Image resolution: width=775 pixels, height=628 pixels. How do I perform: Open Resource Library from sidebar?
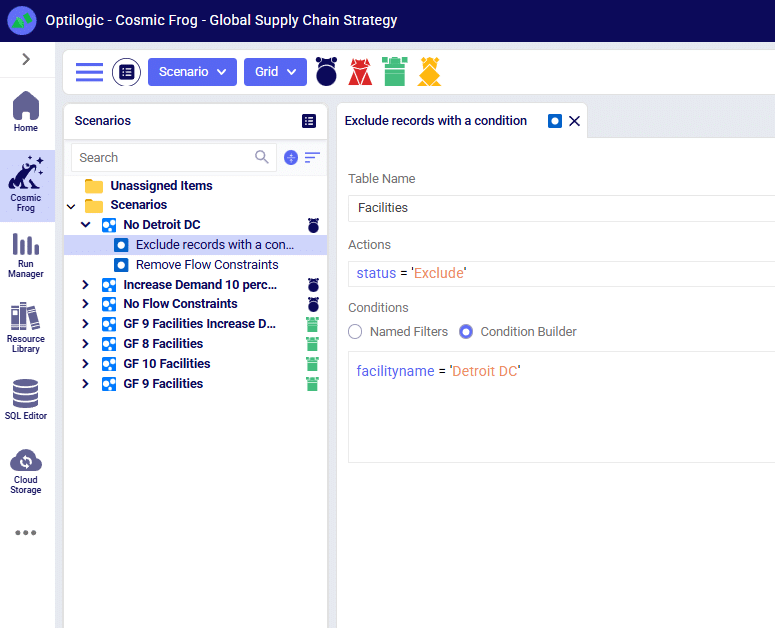tap(26, 328)
